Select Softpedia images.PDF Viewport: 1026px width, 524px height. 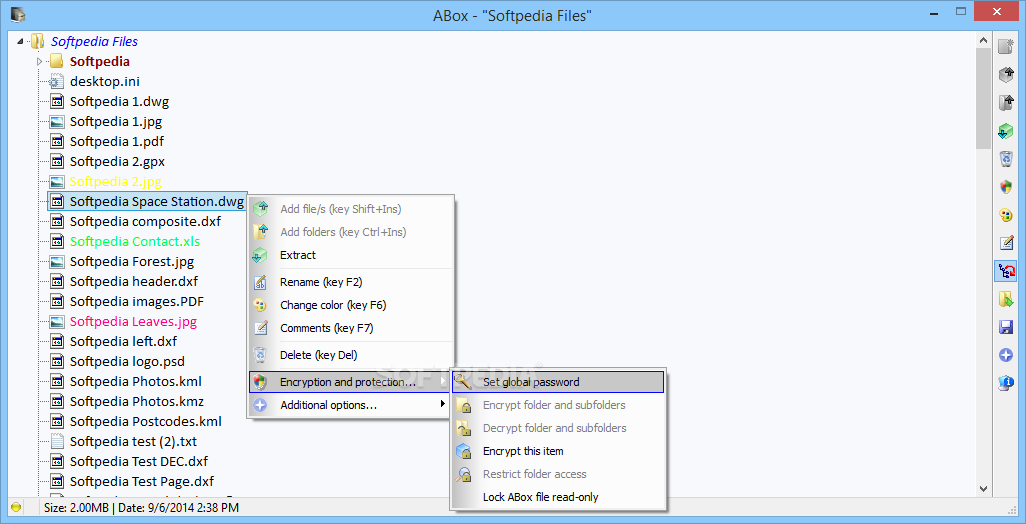tap(137, 302)
